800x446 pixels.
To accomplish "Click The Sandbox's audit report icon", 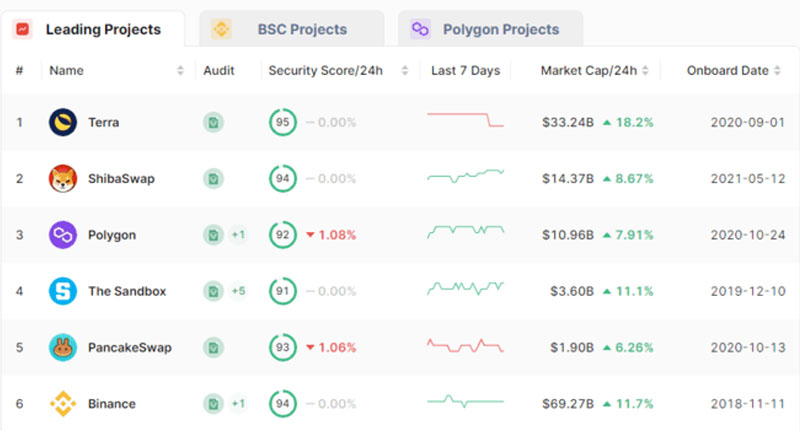I will tap(213, 291).
